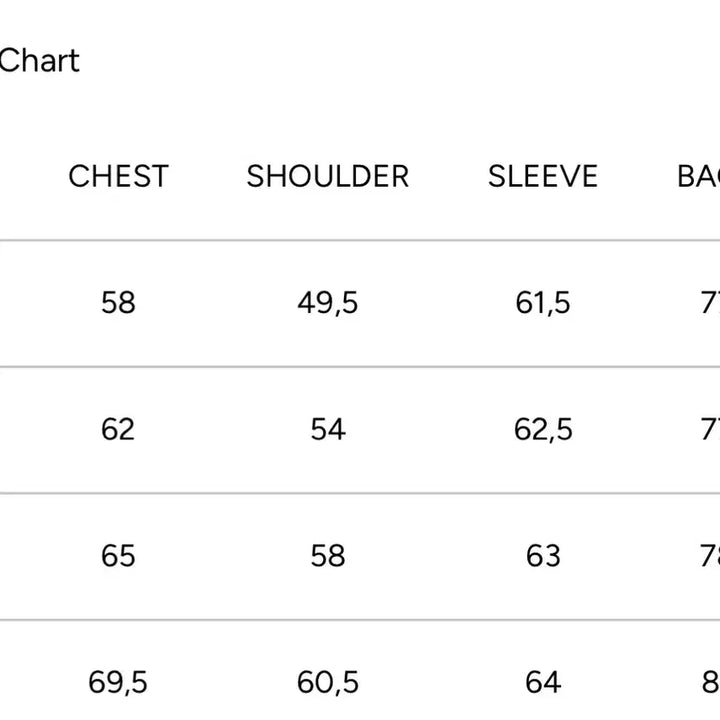
Task: Click the sleeve value 64
Action: coord(543,682)
